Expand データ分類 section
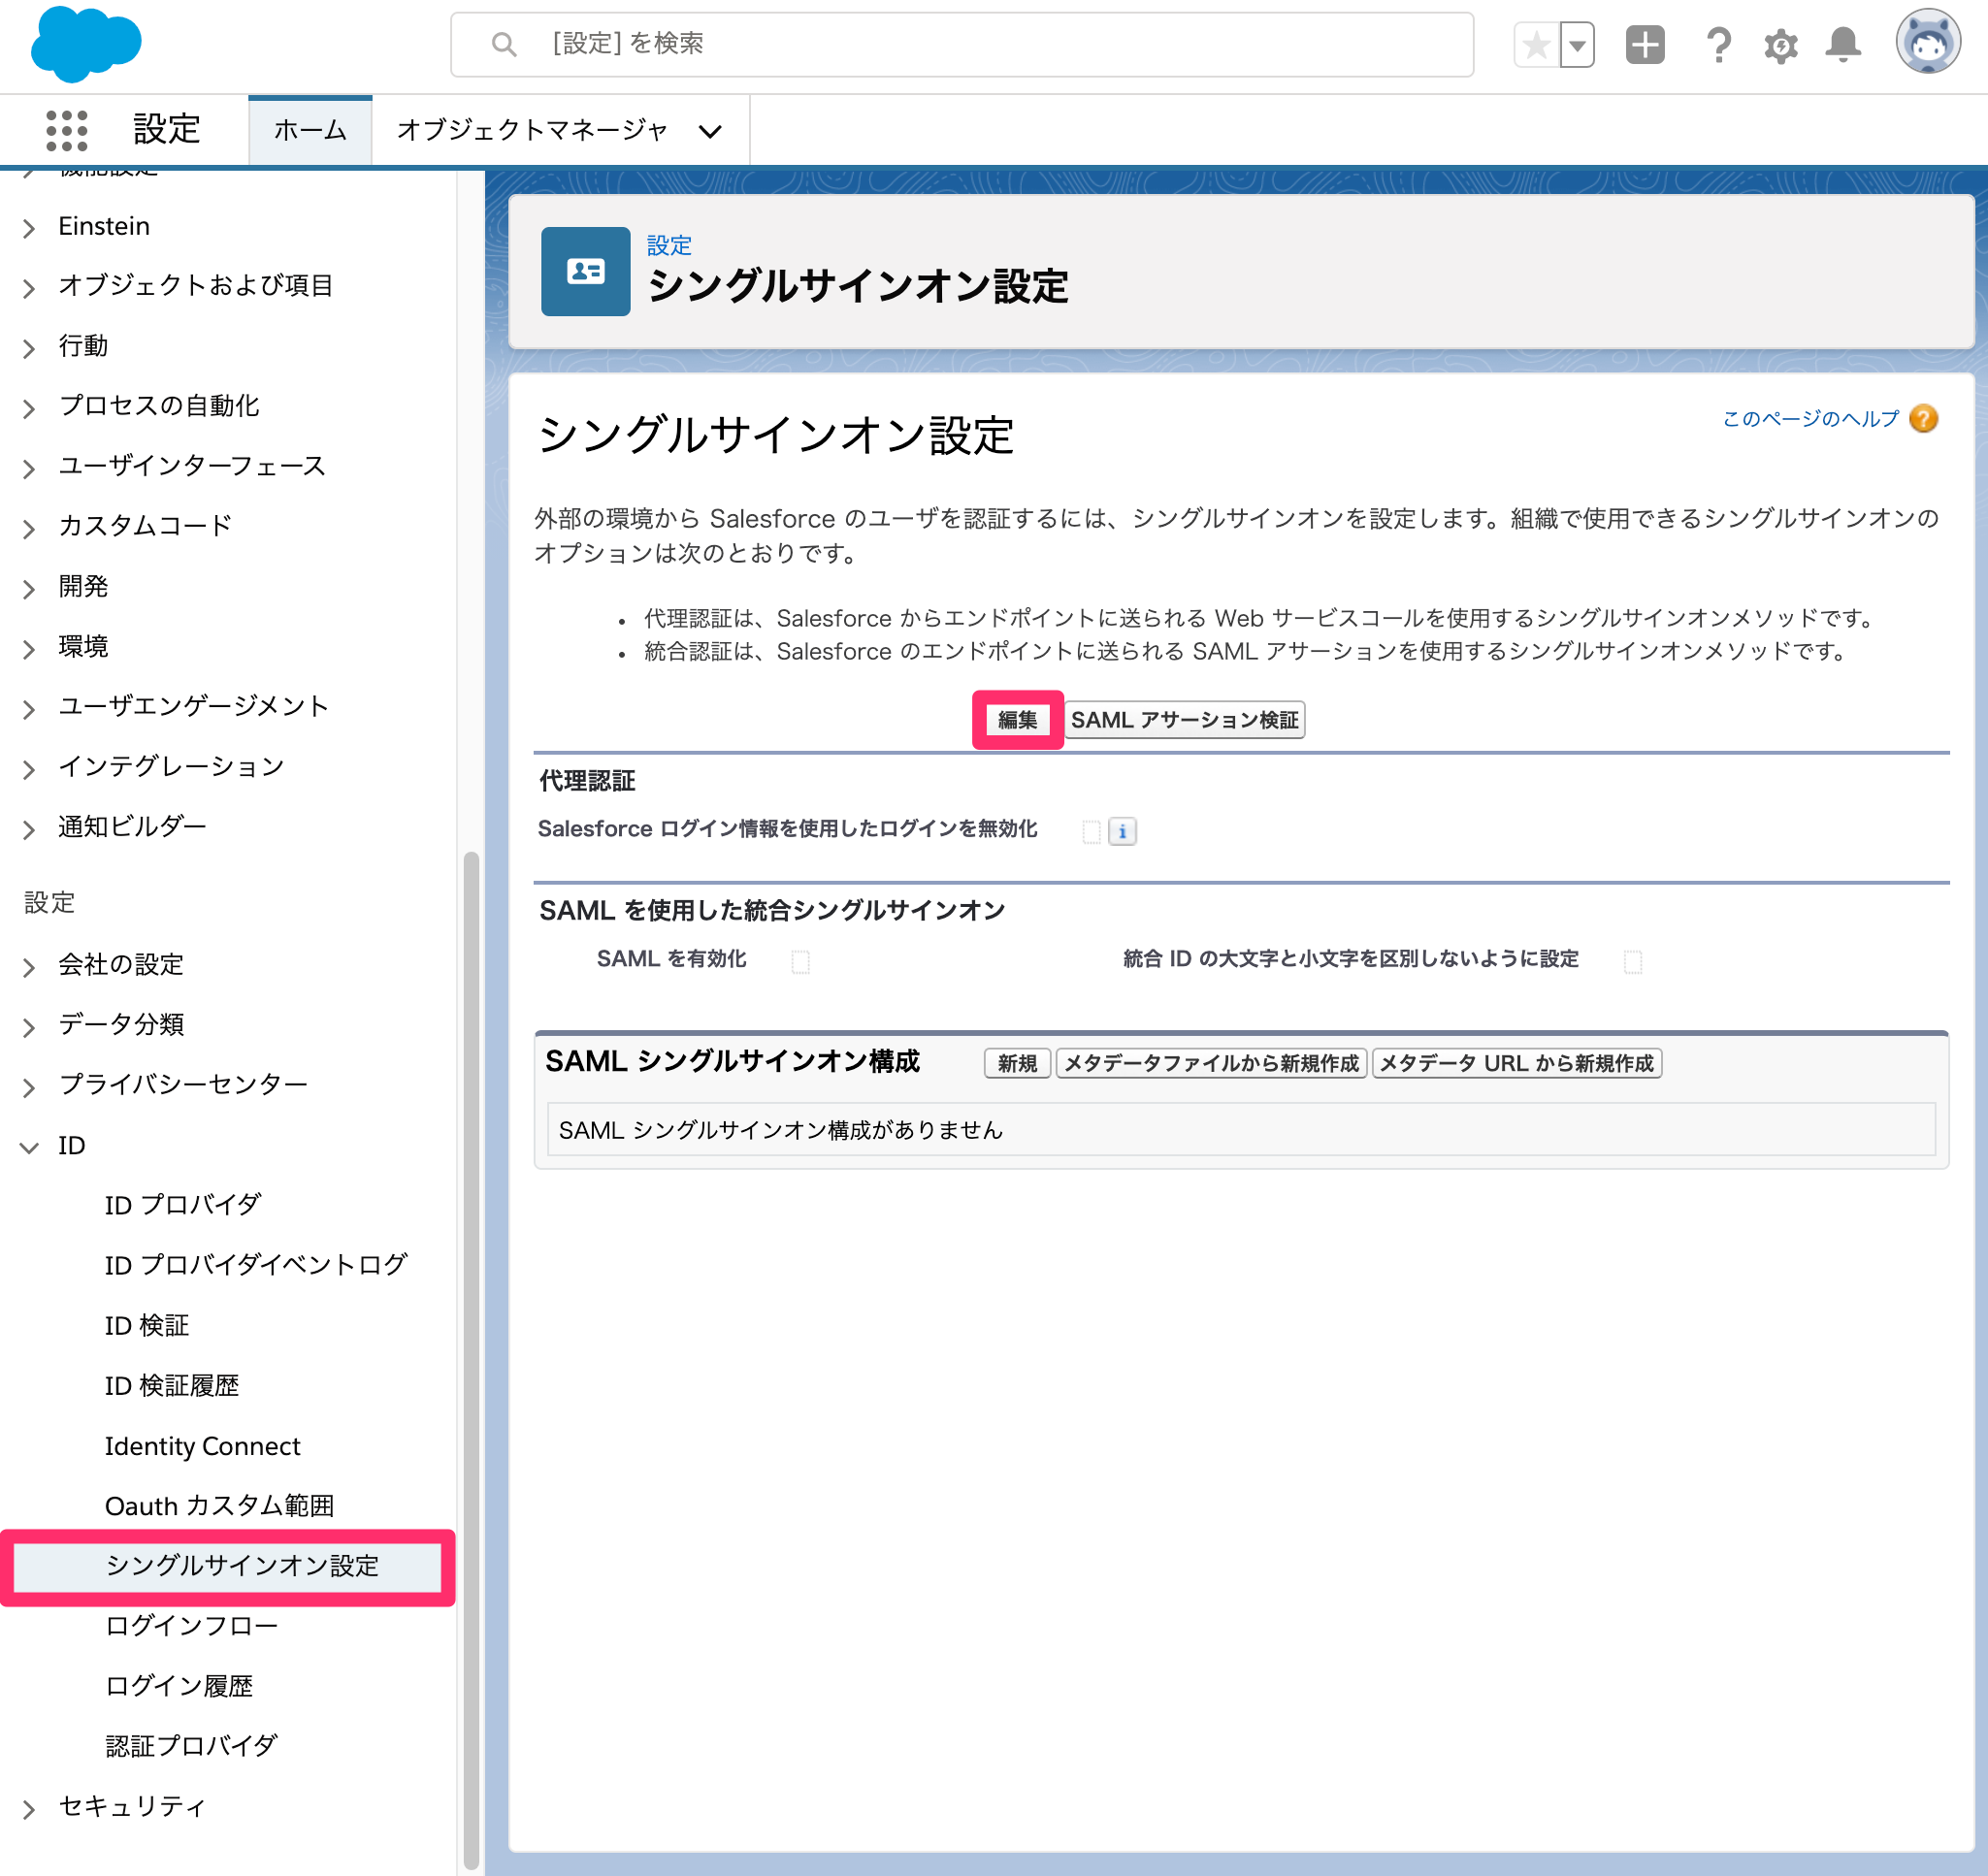1988x1876 pixels. click(x=29, y=1027)
